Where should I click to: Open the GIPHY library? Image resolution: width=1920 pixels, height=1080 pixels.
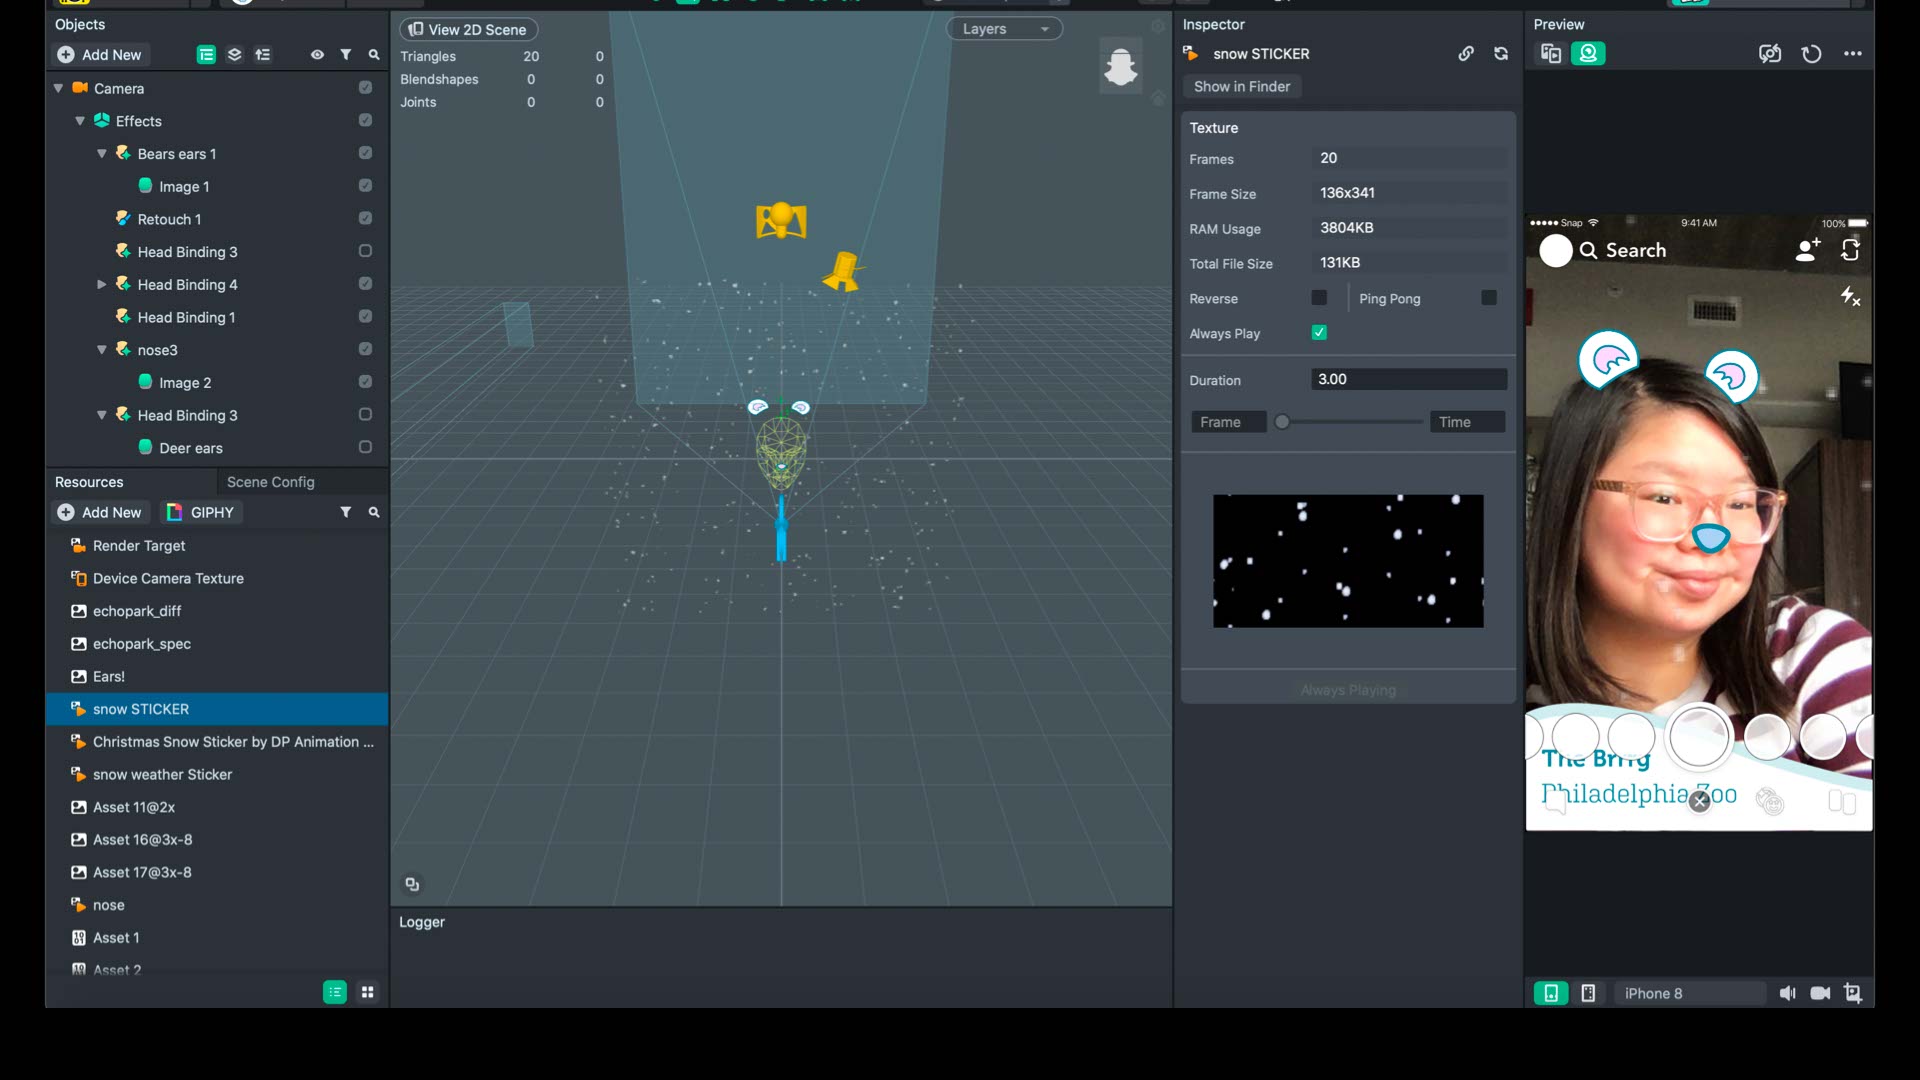(x=200, y=512)
